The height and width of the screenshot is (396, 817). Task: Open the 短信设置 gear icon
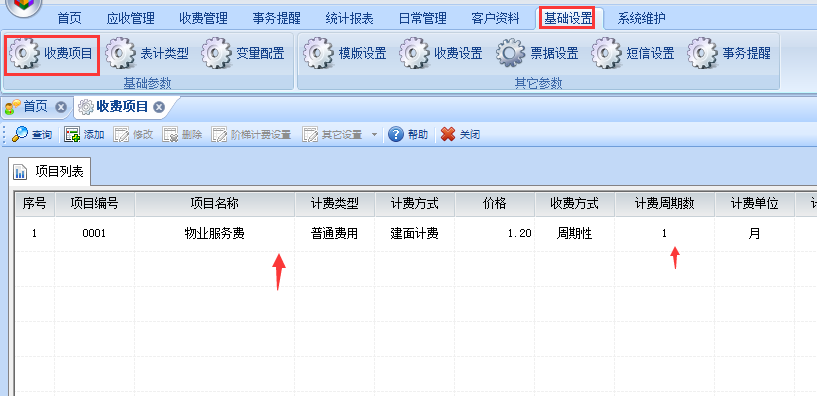click(606, 53)
